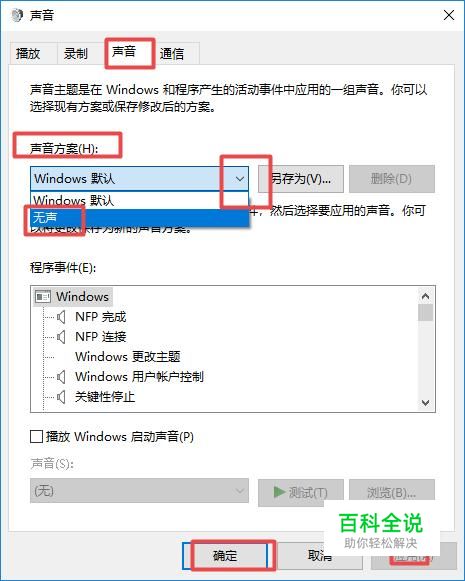Screen dimensions: 465x581
Task: Click the speaker icon beside NFP 连接
Action: tap(62, 337)
